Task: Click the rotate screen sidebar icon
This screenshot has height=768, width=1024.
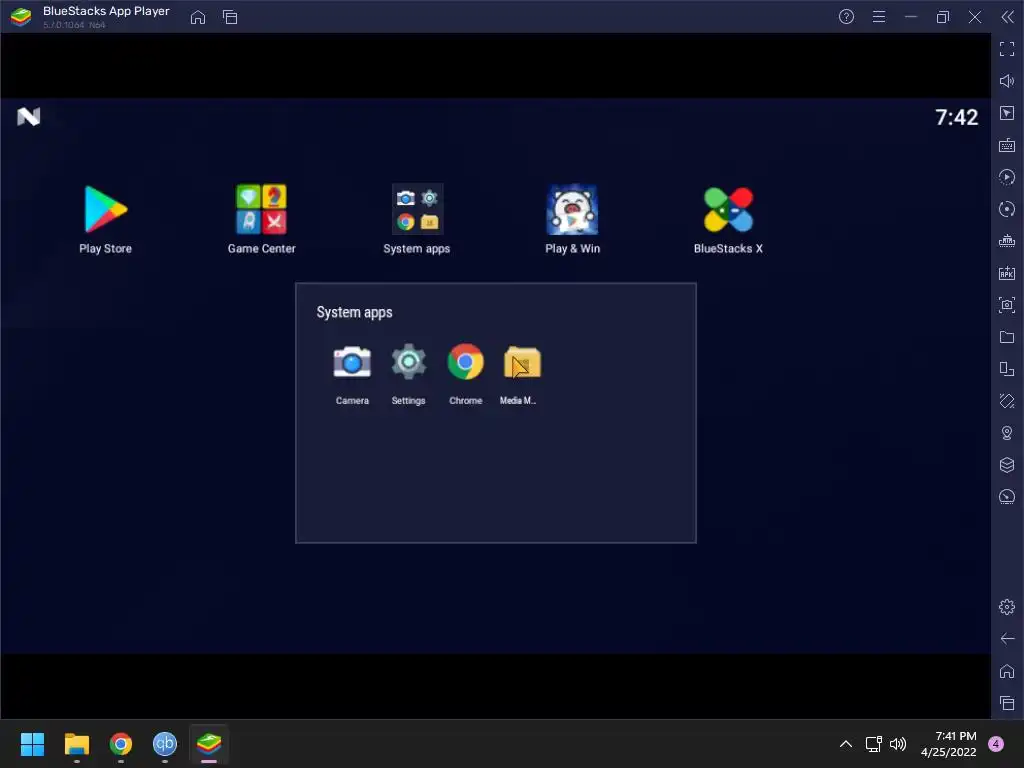Action: pyautogui.click(x=1007, y=369)
